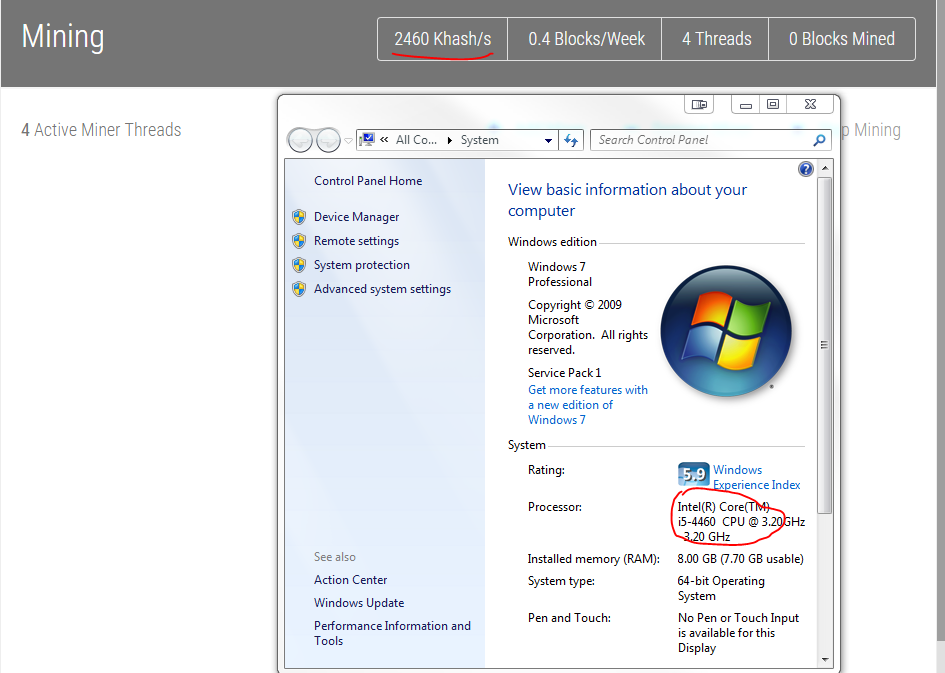Click the No Pen or Touch Input text

[x=738, y=633]
